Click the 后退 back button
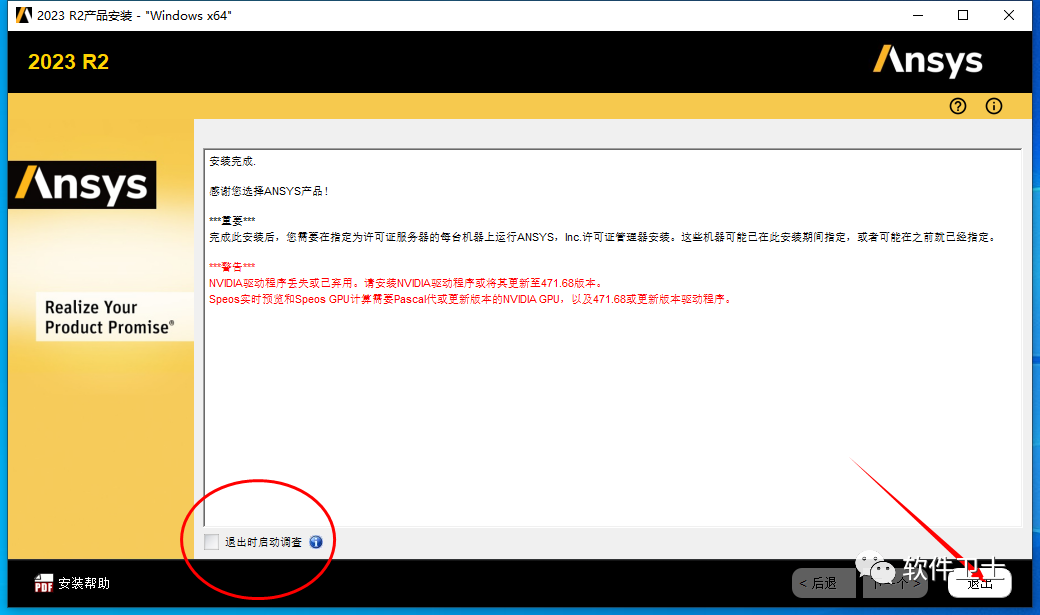The image size is (1040, 615). click(x=823, y=583)
